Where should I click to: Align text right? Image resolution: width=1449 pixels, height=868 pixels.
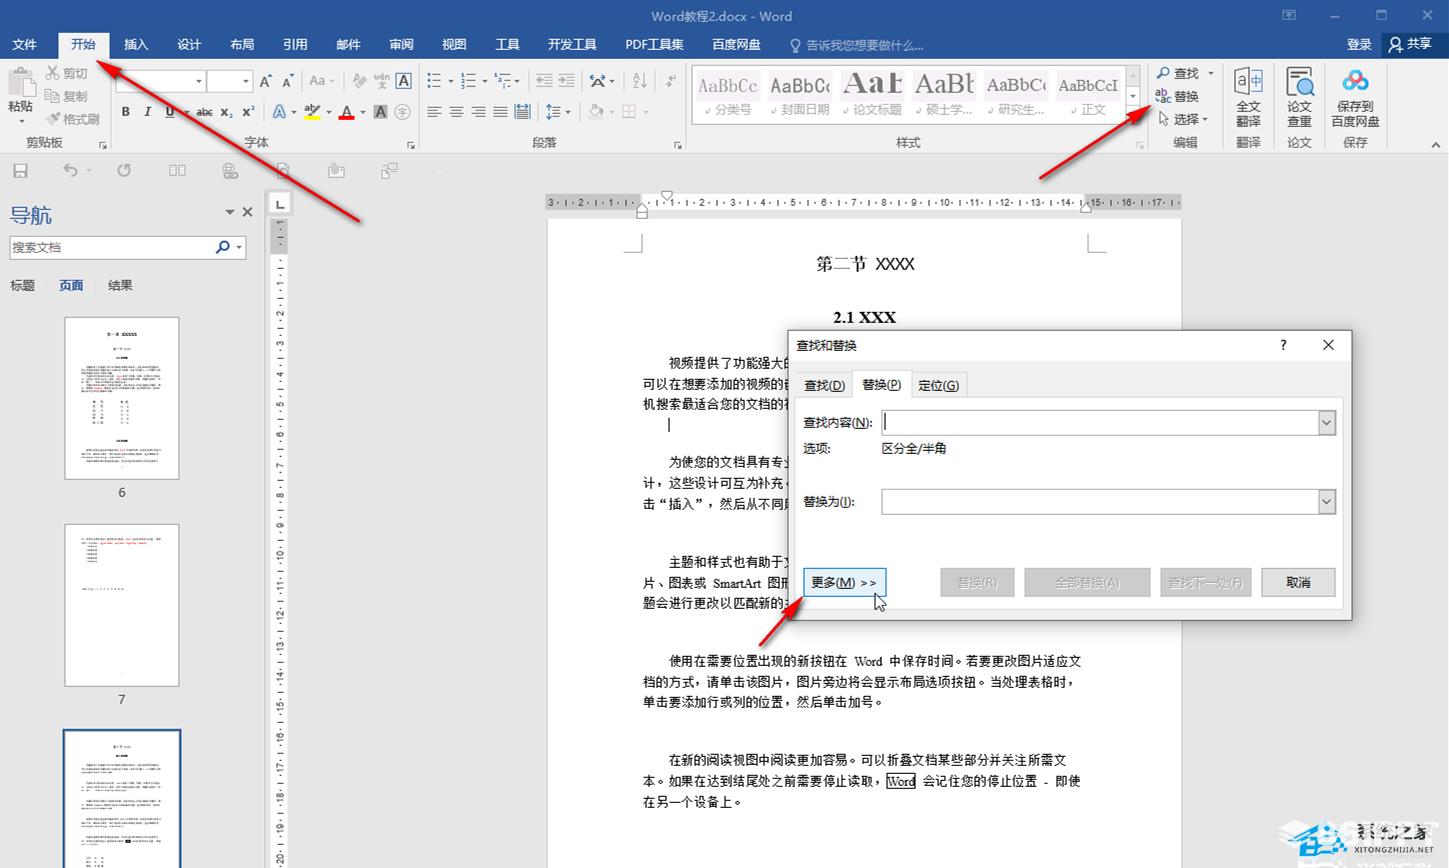tap(478, 112)
